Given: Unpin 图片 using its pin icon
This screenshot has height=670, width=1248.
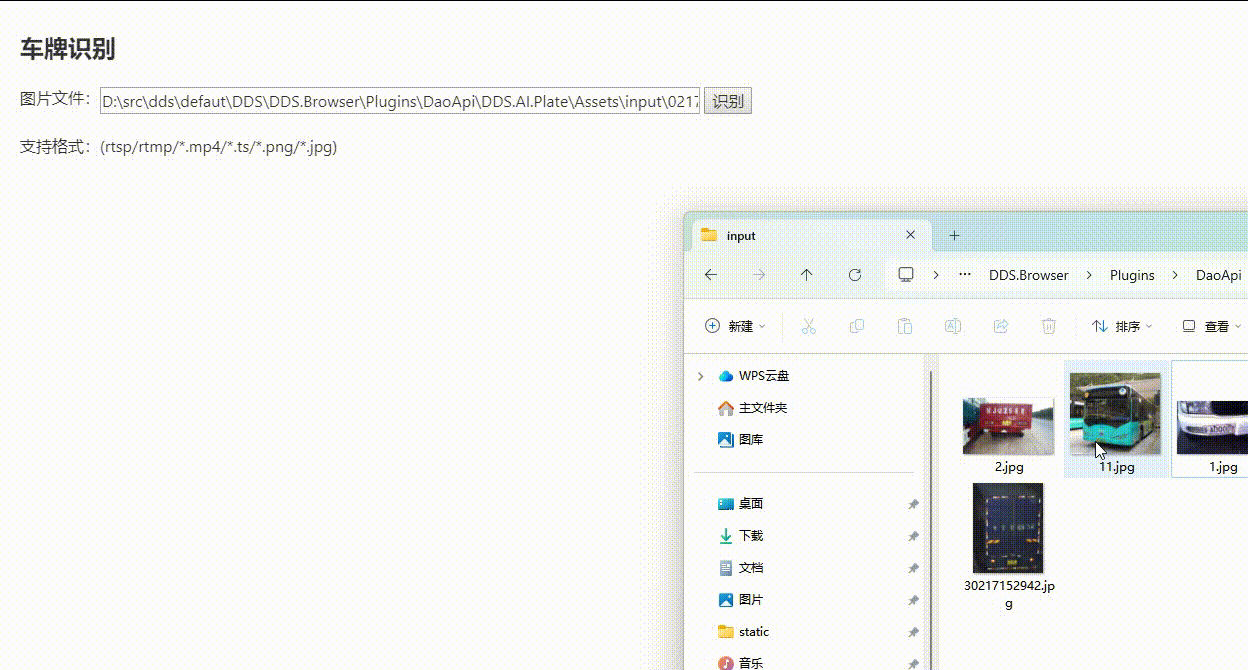Looking at the screenshot, I should (912, 601).
